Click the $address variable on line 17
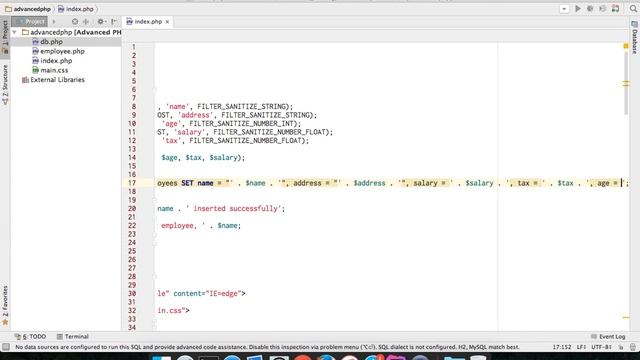The height and width of the screenshot is (360, 640). pyautogui.click(x=369, y=183)
